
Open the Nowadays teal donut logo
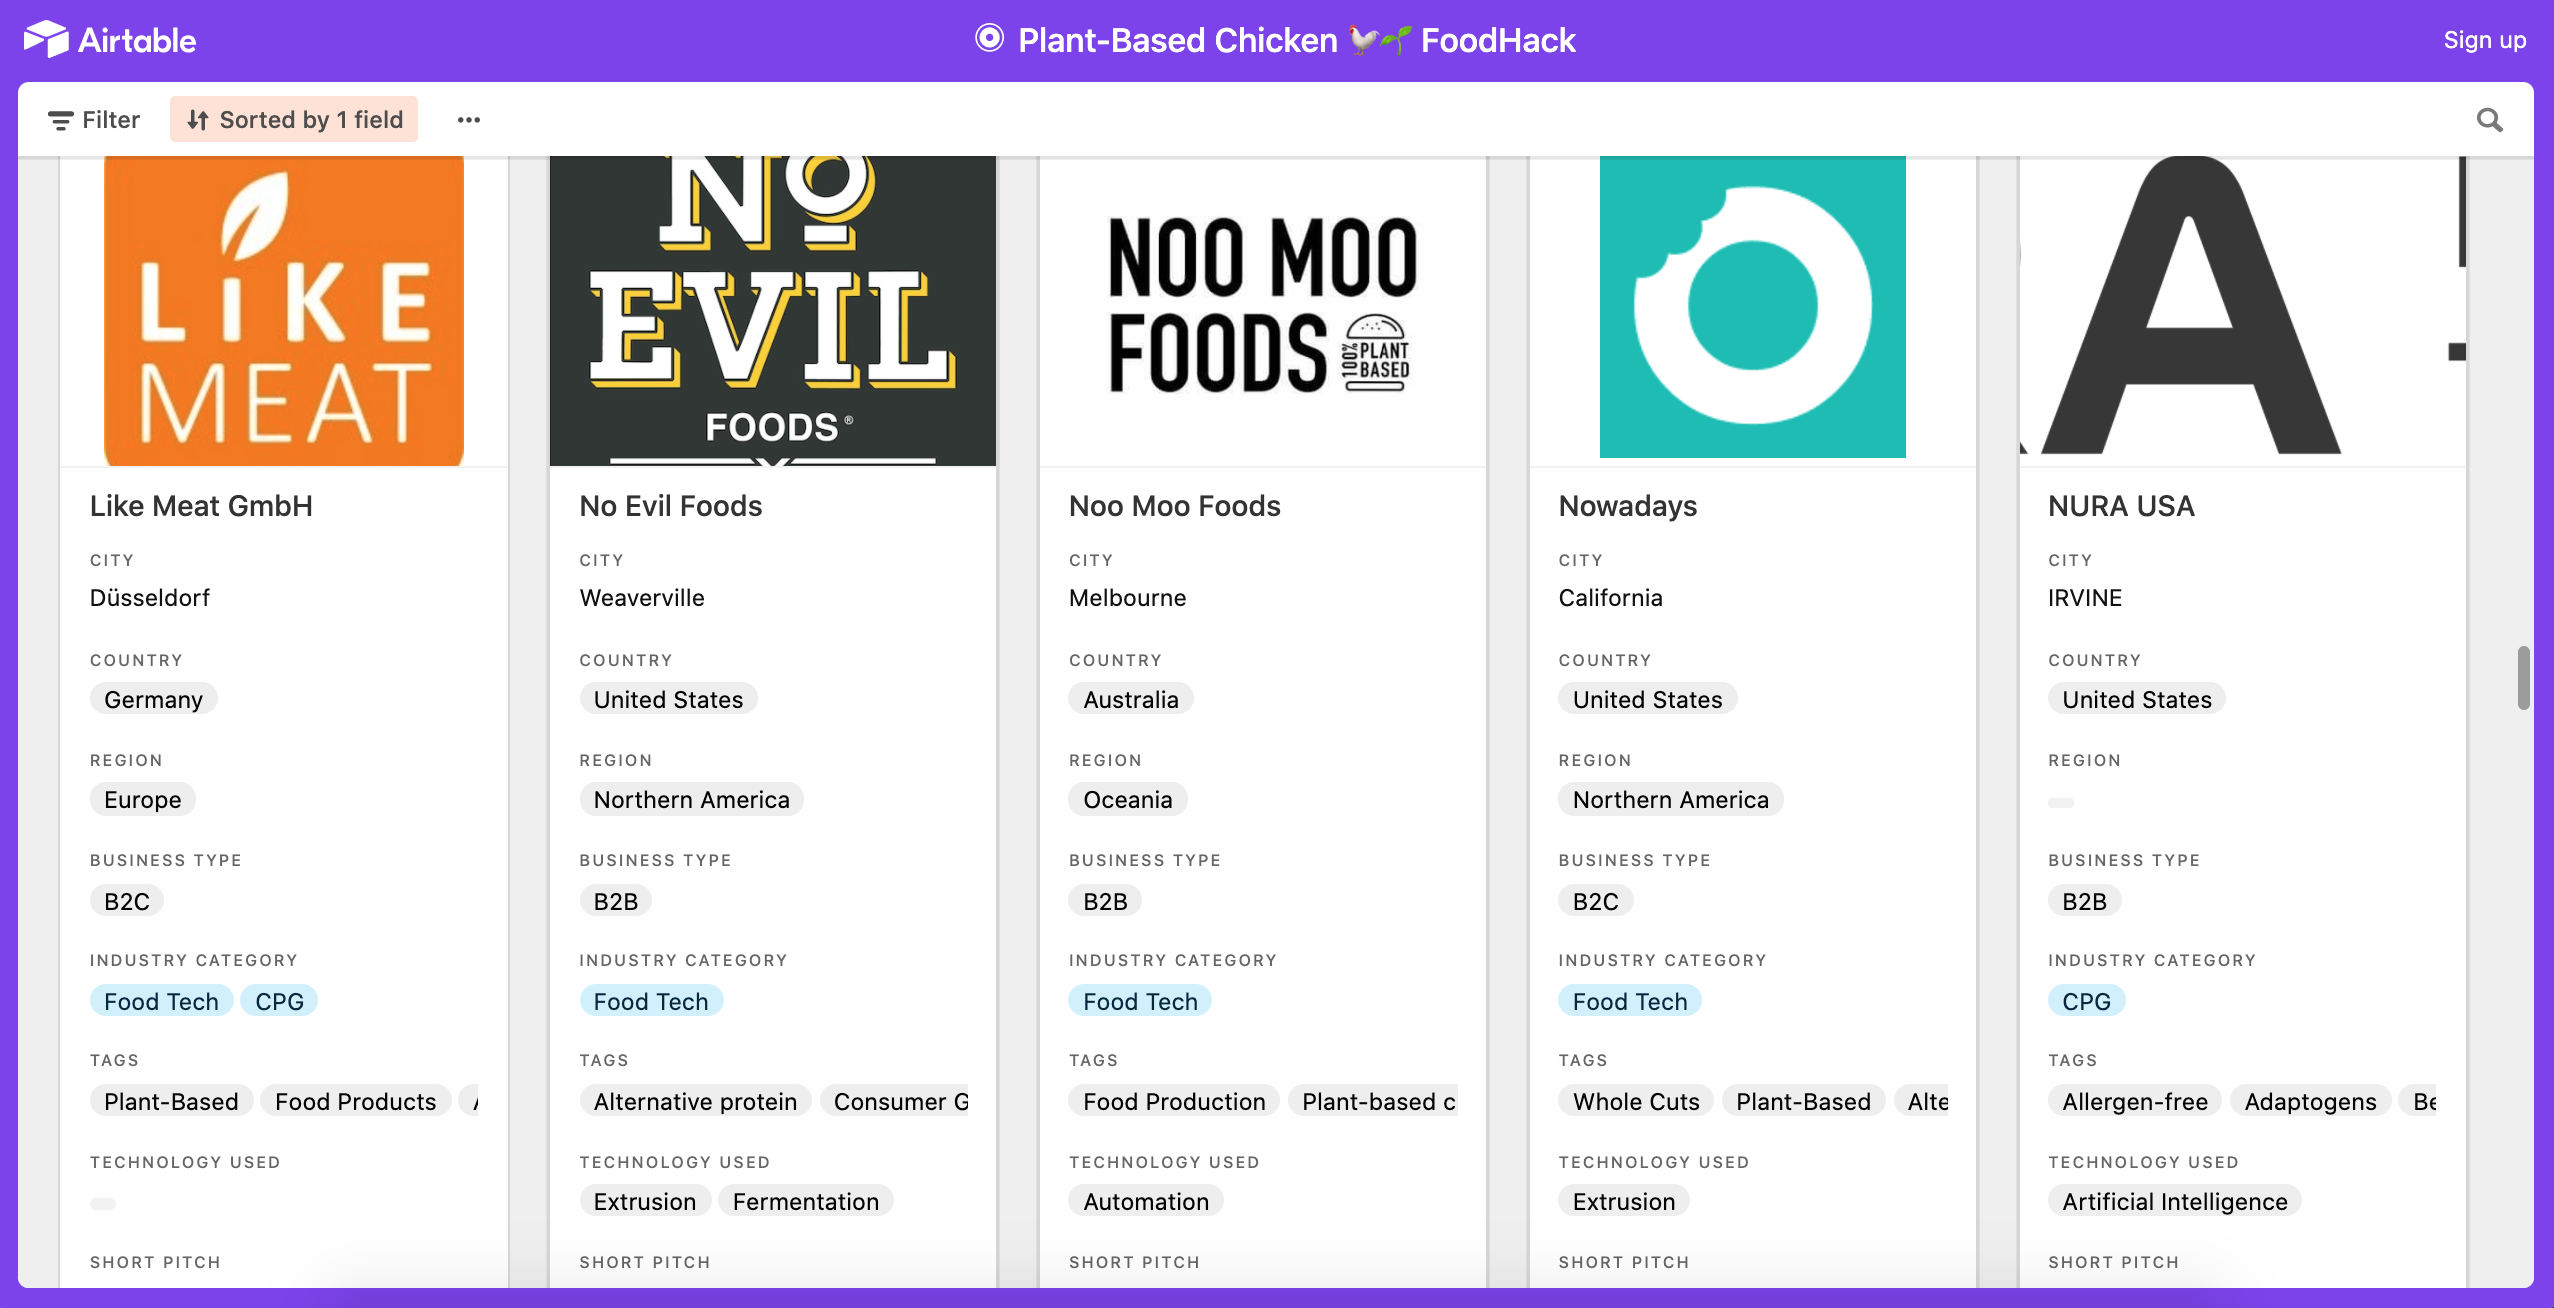pos(1752,307)
